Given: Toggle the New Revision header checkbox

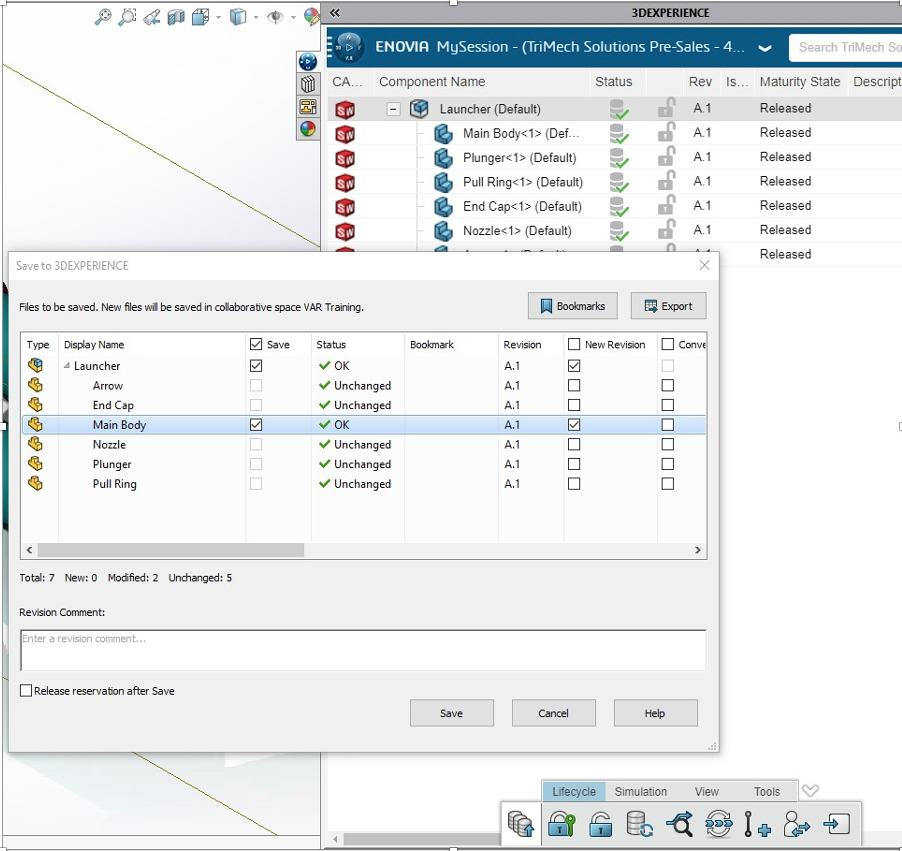Looking at the screenshot, I should pos(574,344).
